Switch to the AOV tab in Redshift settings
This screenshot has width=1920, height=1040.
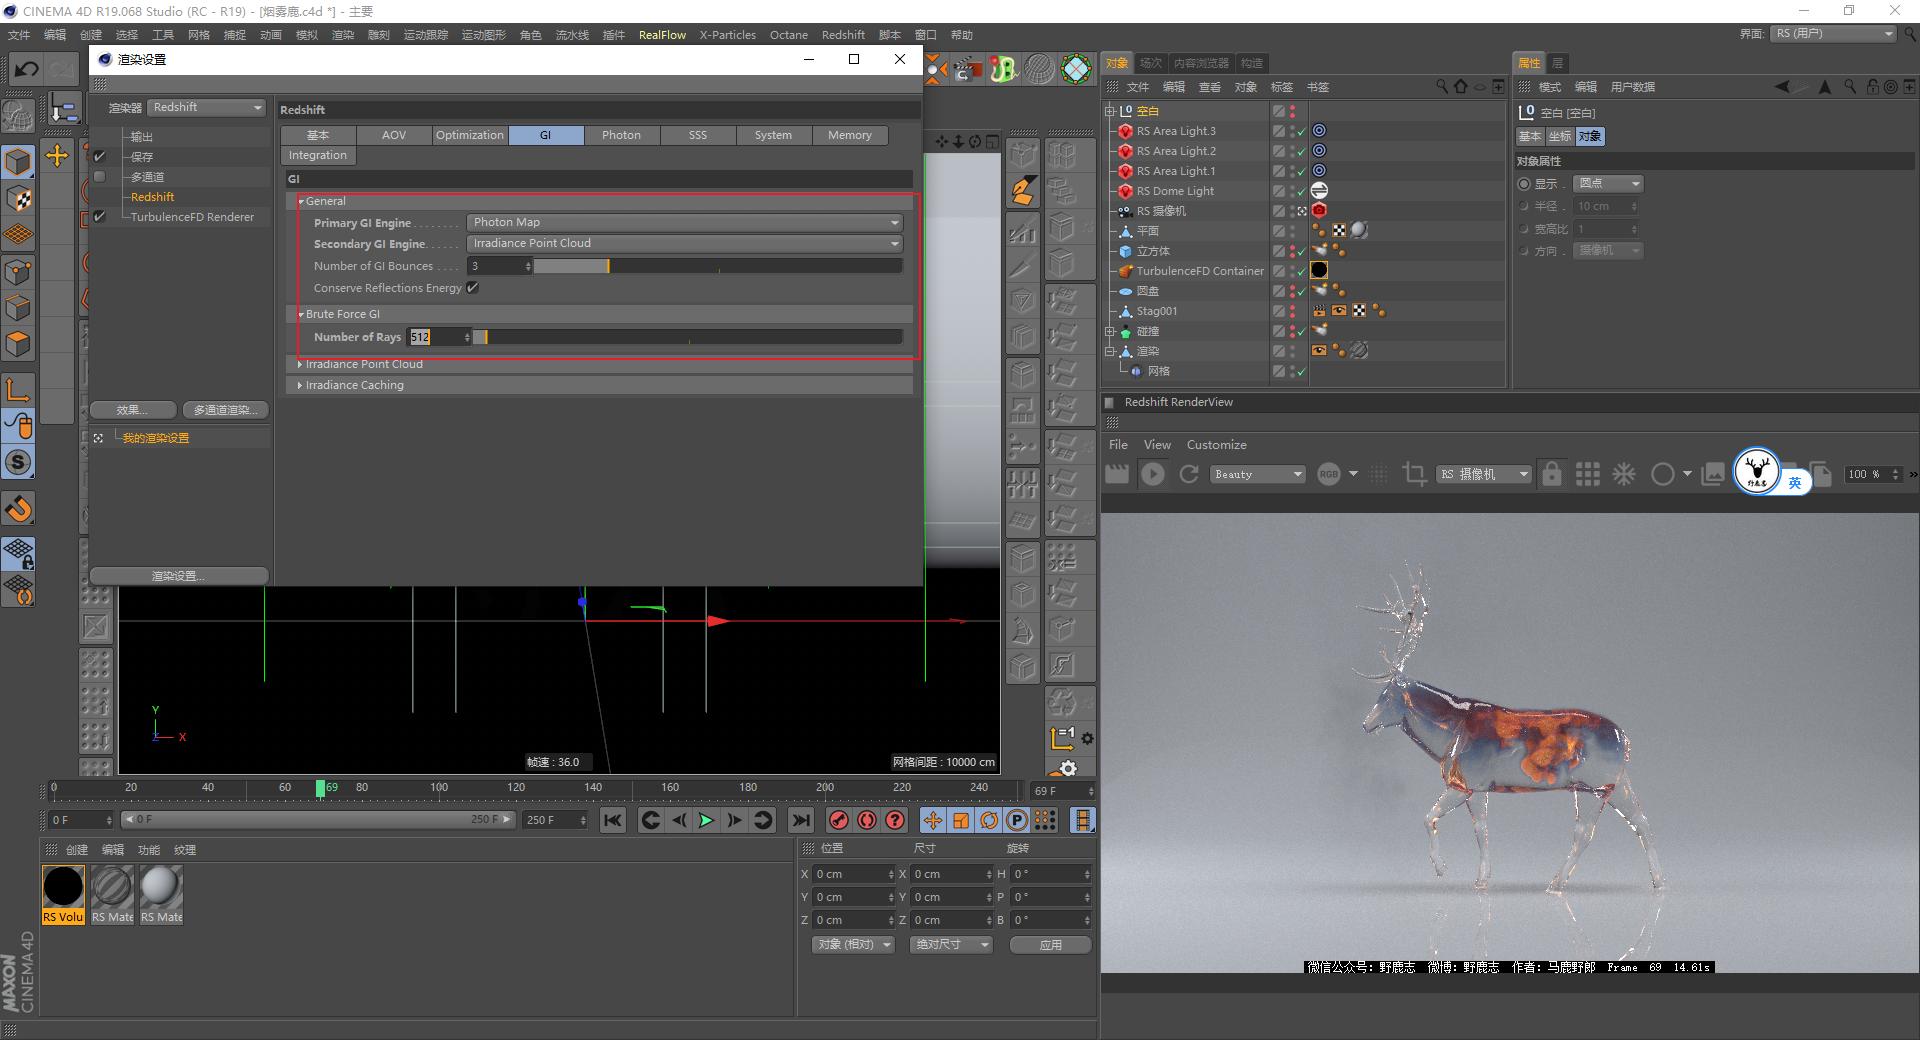point(393,134)
